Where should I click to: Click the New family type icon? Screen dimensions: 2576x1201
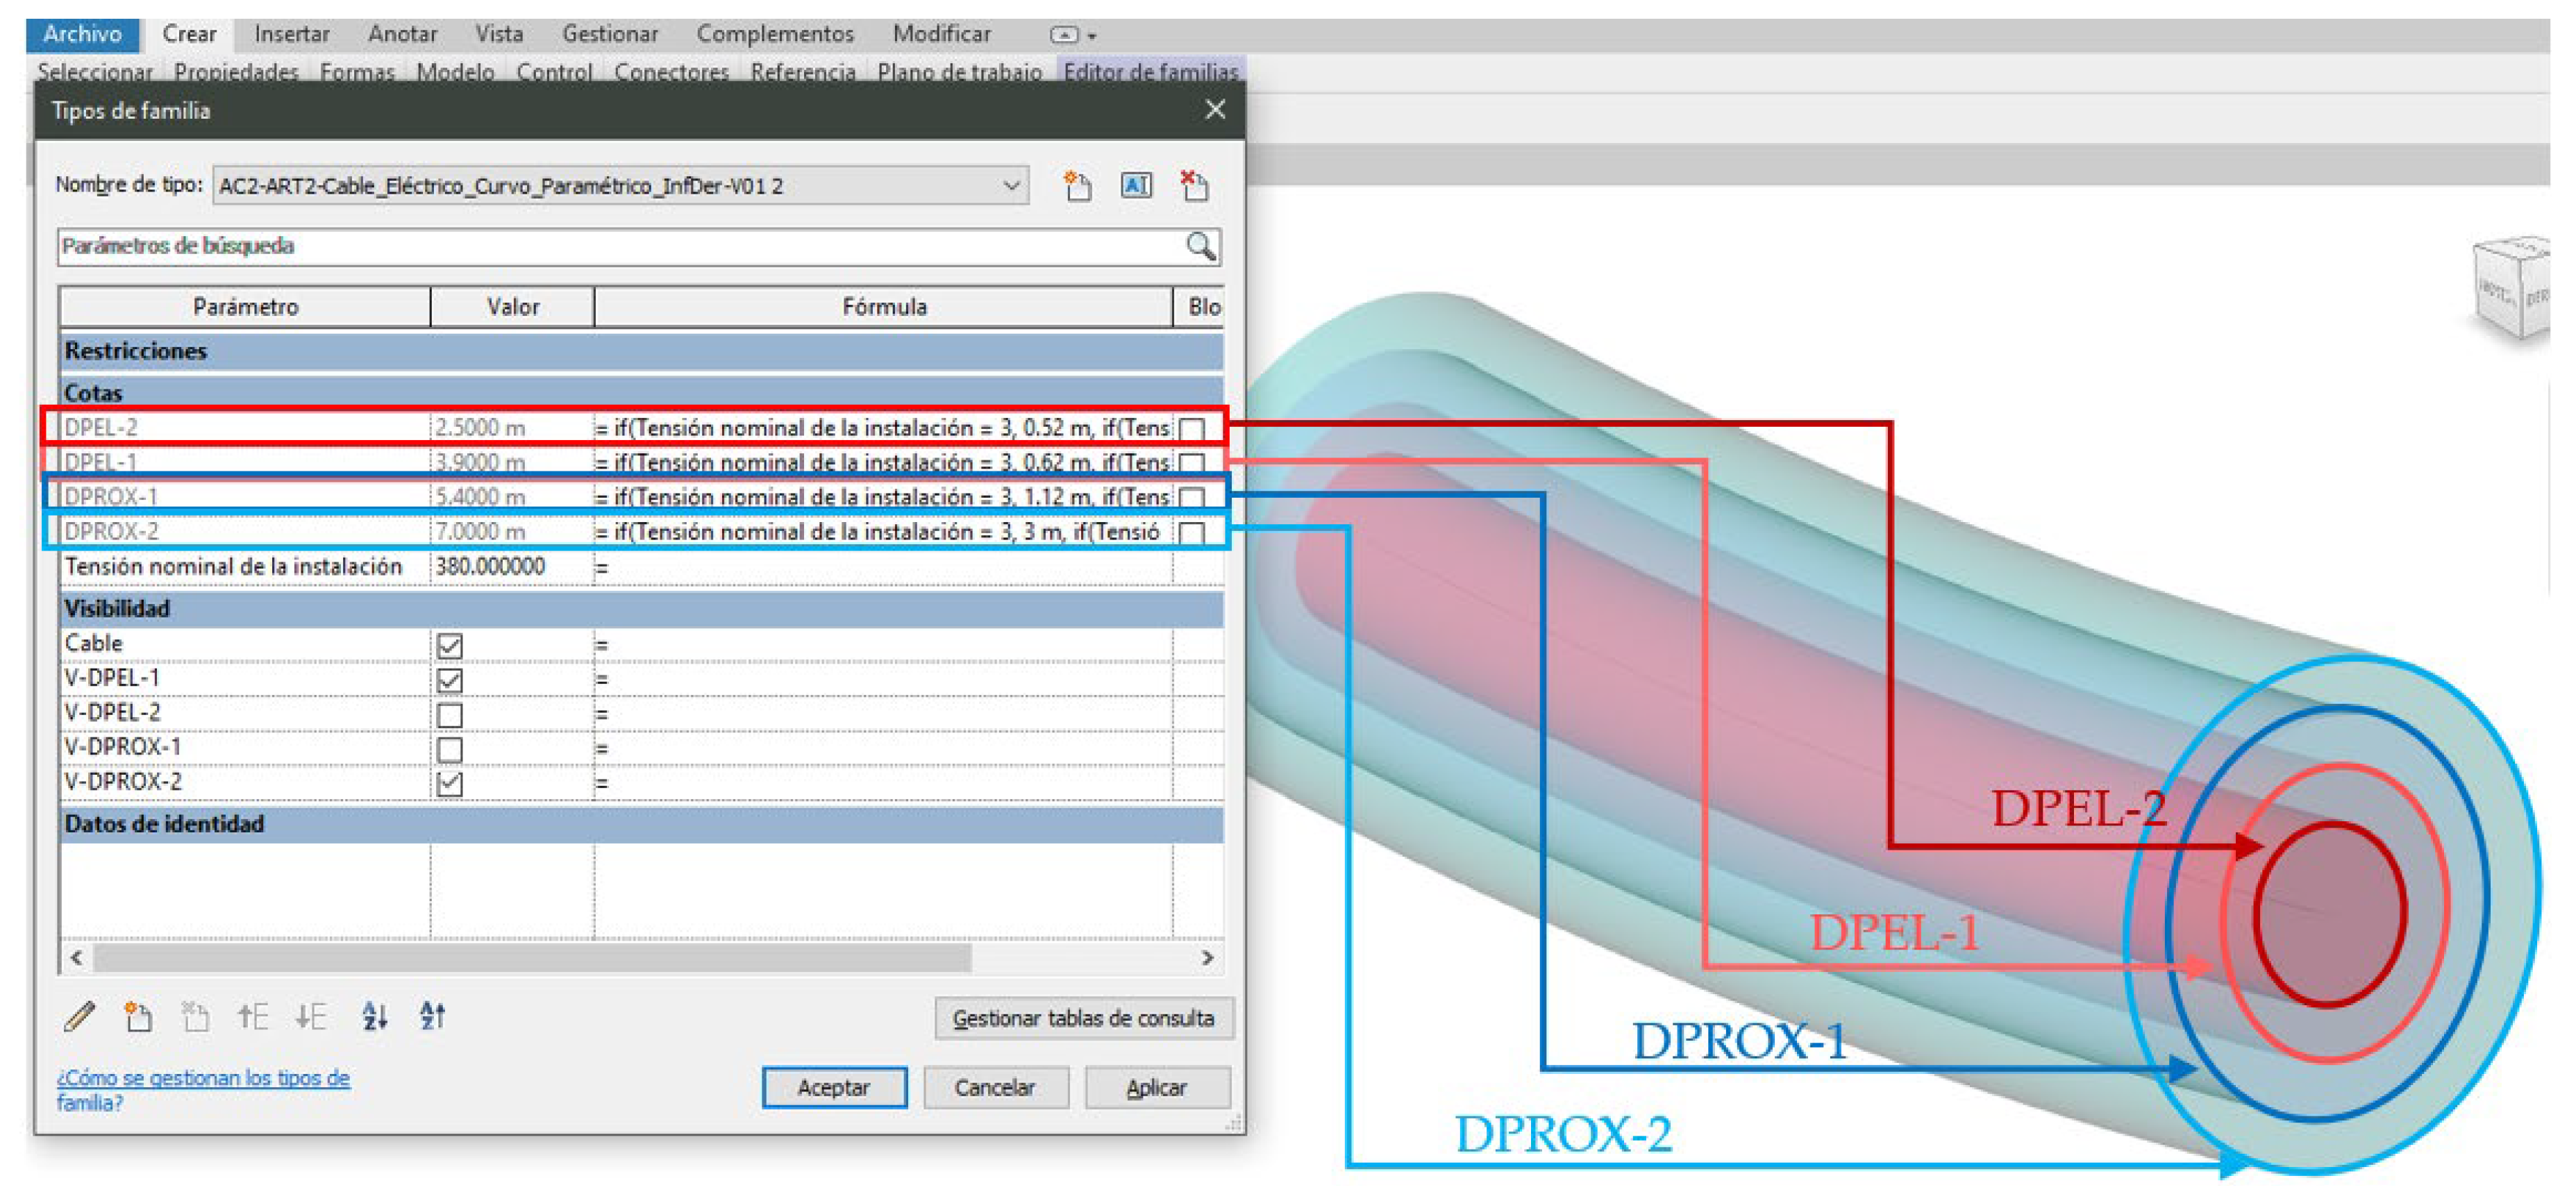tap(1077, 186)
